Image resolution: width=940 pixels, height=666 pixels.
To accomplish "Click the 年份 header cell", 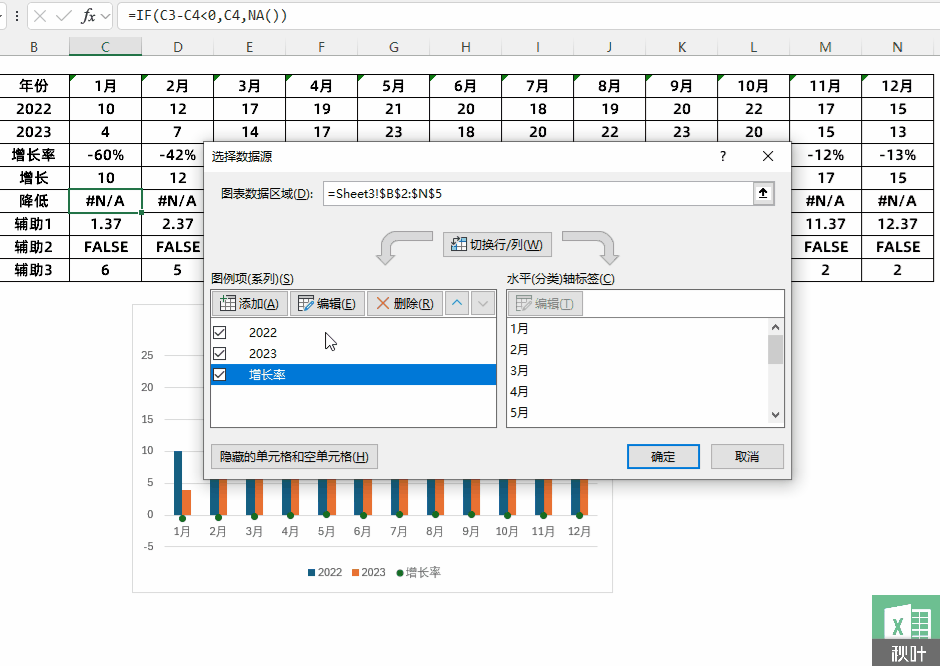I will tap(34, 86).
